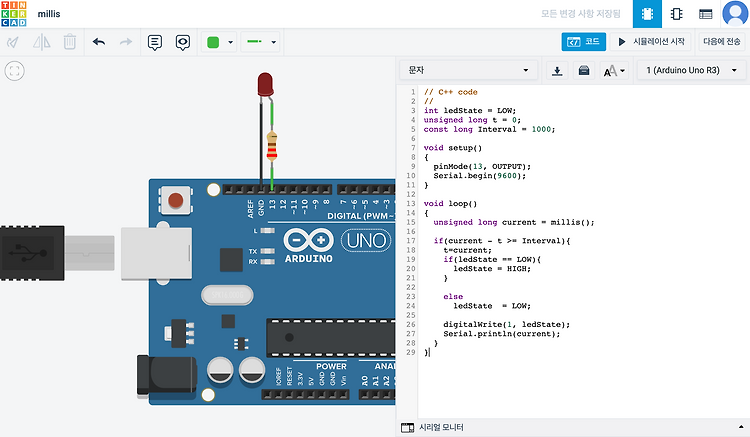Change the code font size
750x437 pixels.
[x=614, y=71]
